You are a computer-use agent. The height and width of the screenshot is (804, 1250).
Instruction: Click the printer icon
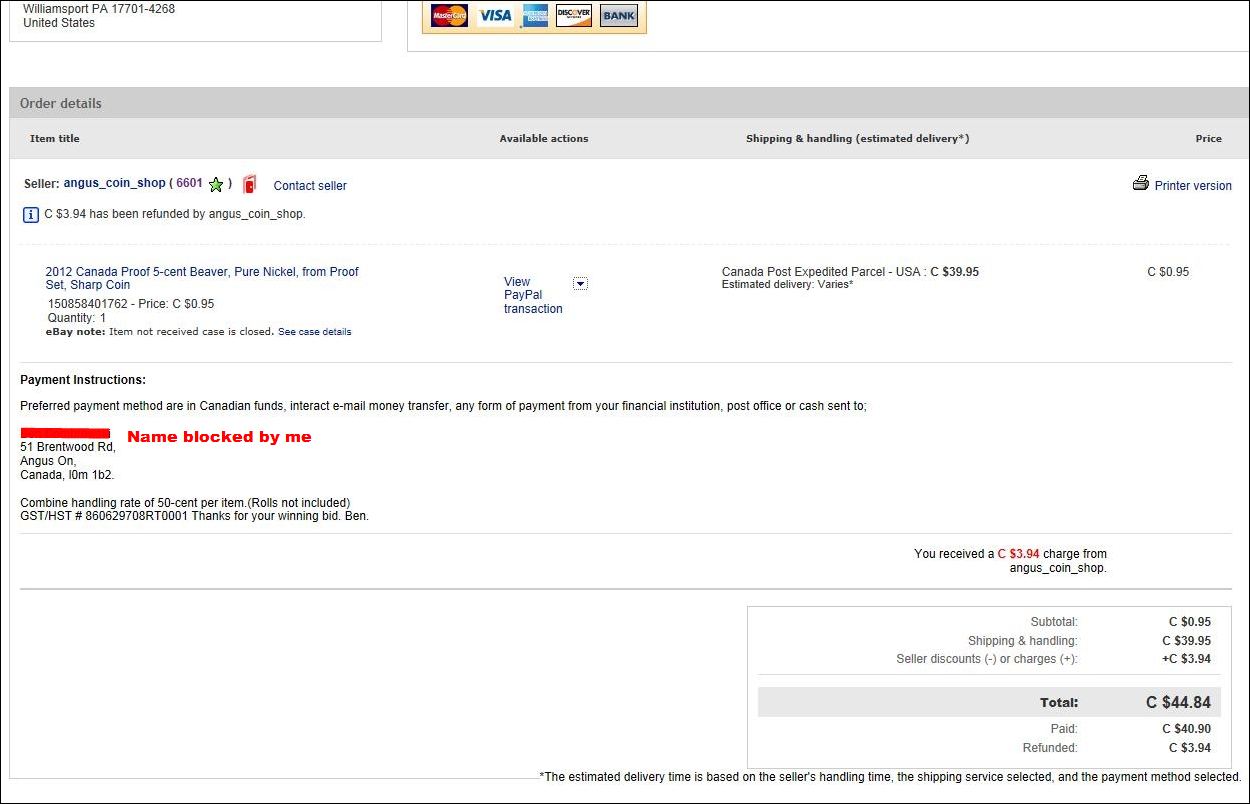[1141, 183]
